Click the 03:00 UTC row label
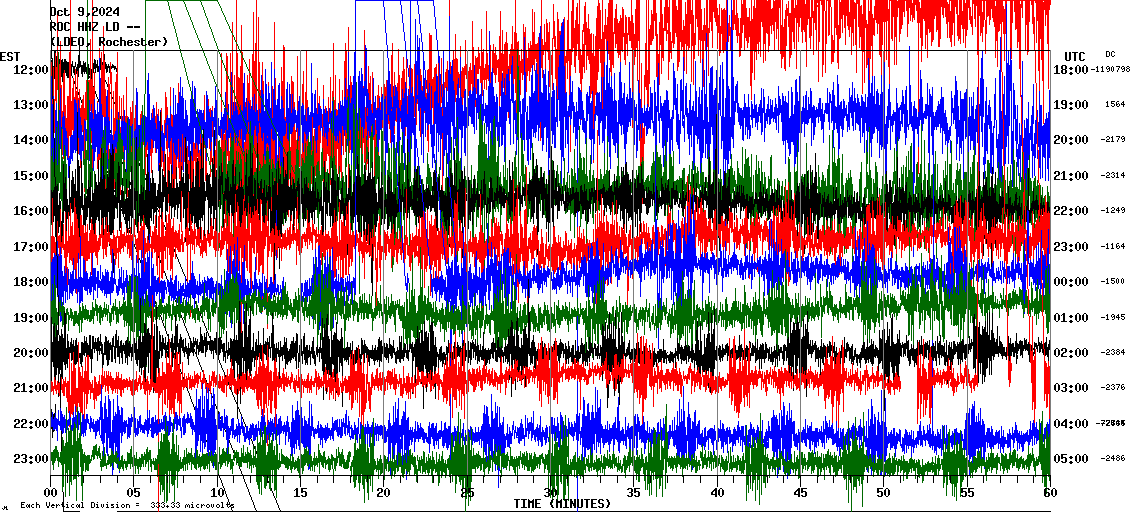This screenshot has height=519, width=1130. [x=1070, y=388]
